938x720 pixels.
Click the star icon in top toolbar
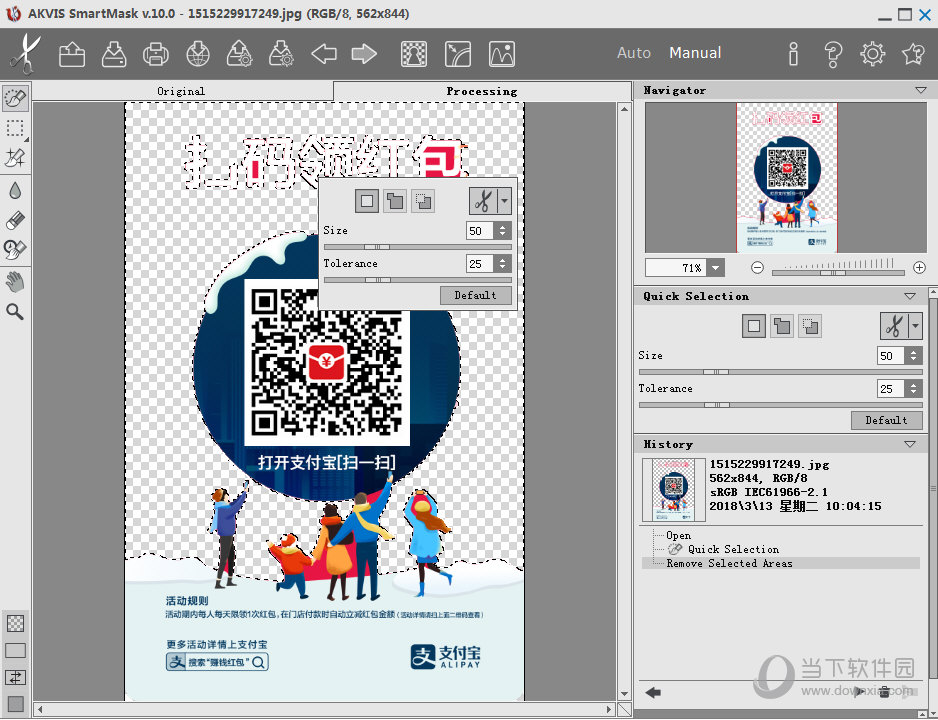(x=913, y=54)
